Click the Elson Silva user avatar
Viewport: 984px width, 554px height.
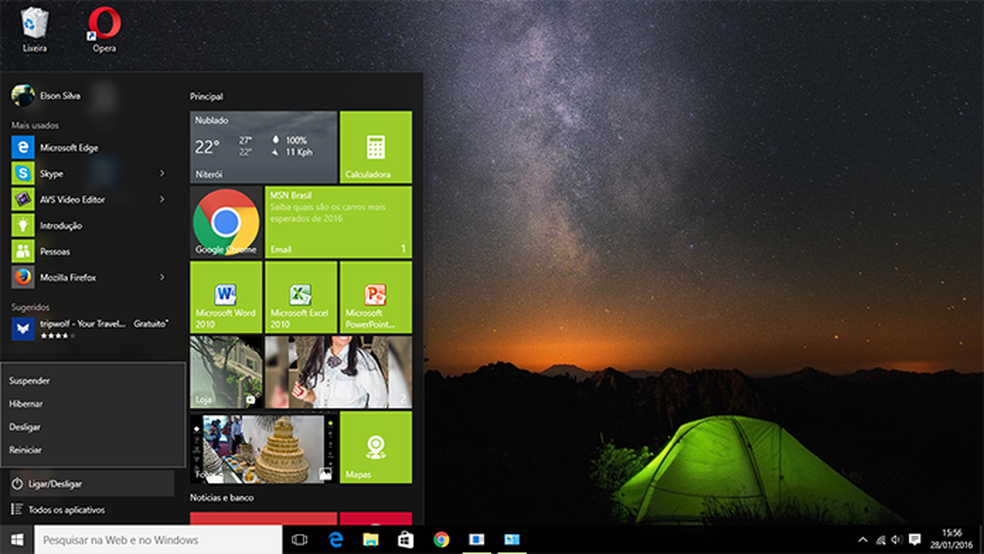coord(23,95)
